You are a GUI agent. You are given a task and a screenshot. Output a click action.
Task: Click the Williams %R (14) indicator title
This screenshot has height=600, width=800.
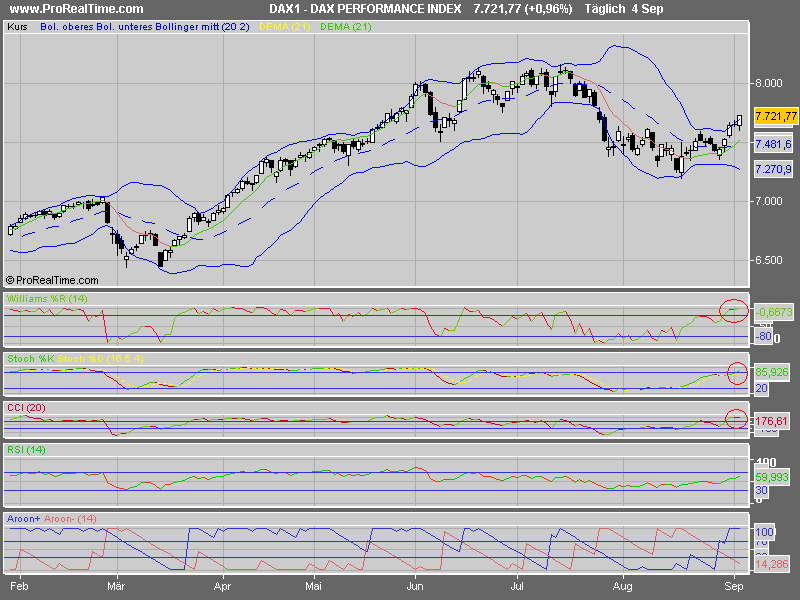47,298
